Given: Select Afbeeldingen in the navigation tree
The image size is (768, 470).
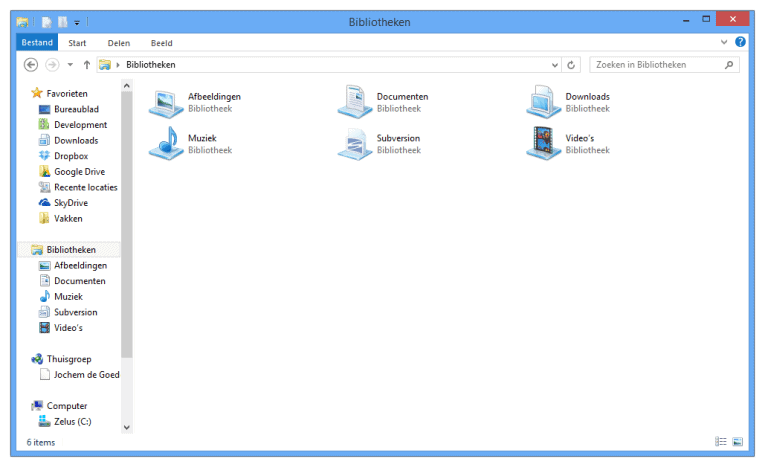Looking at the screenshot, I should 80,265.
